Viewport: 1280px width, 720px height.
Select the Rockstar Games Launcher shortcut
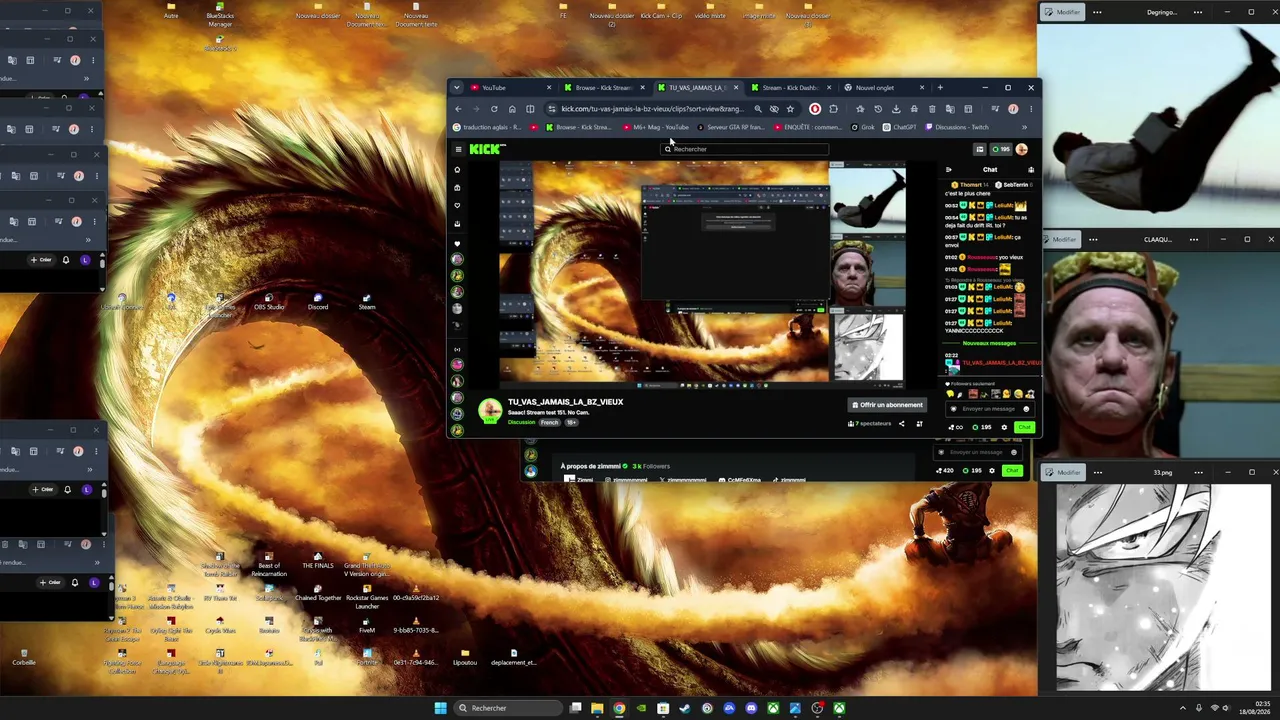click(x=367, y=598)
